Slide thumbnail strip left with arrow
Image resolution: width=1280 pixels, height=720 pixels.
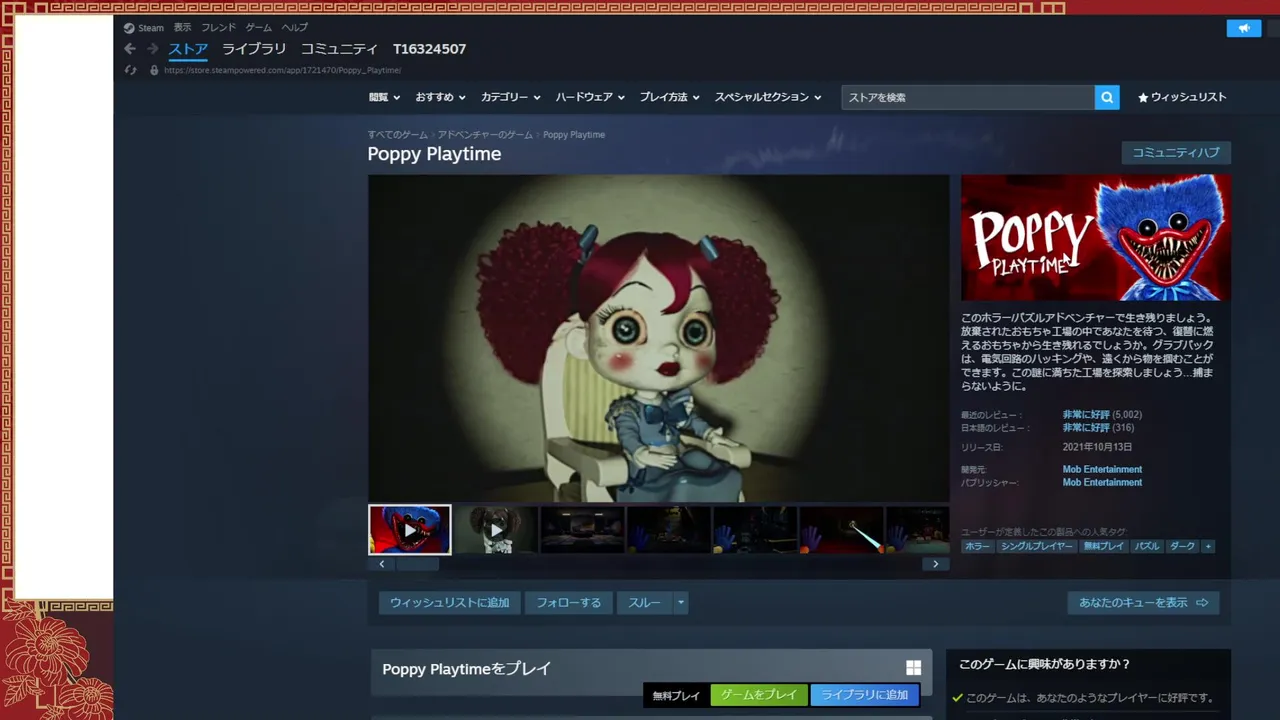tap(382, 564)
